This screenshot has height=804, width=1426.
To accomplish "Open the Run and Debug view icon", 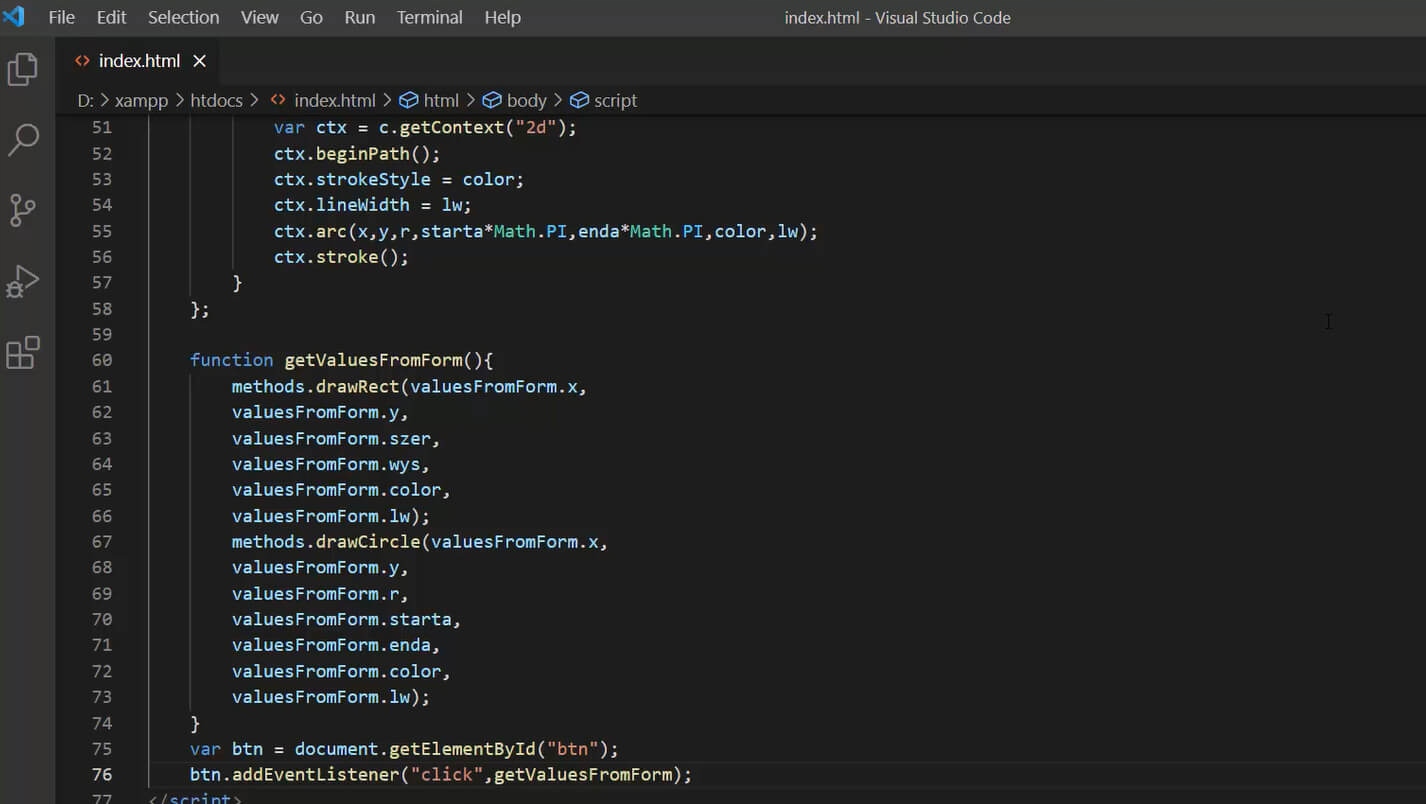I will (23, 282).
